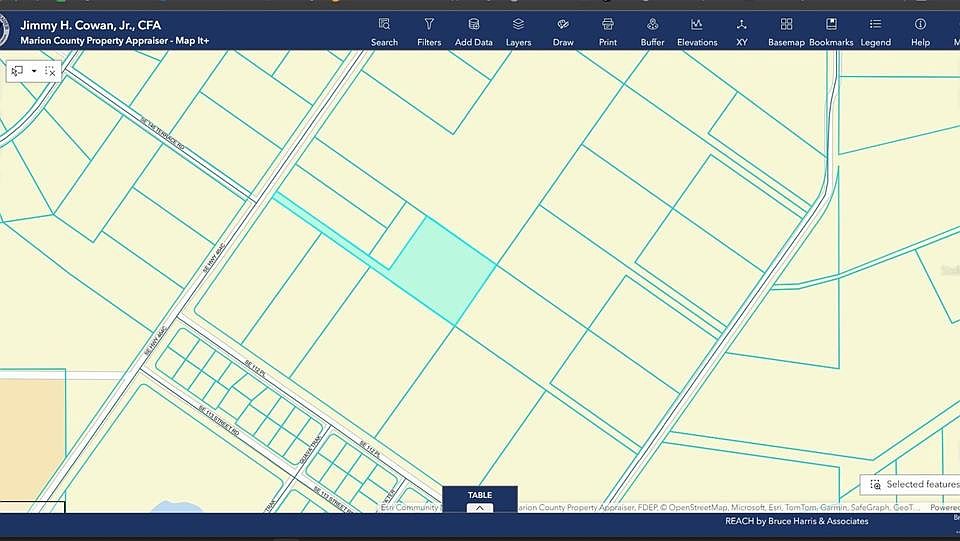960x541 pixels.
Task: Open the Basemap gallery
Action: 786,30
